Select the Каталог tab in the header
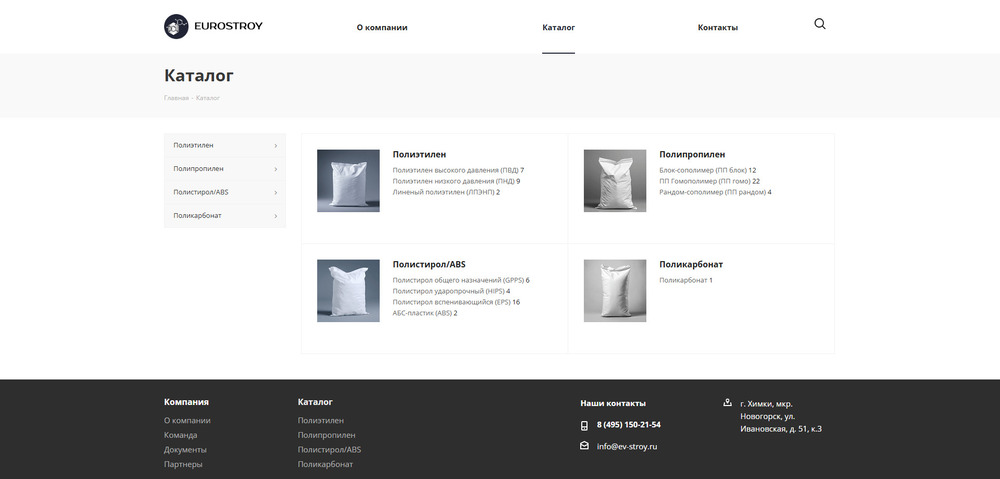Viewport: 1000px width, 479px height. pos(558,28)
